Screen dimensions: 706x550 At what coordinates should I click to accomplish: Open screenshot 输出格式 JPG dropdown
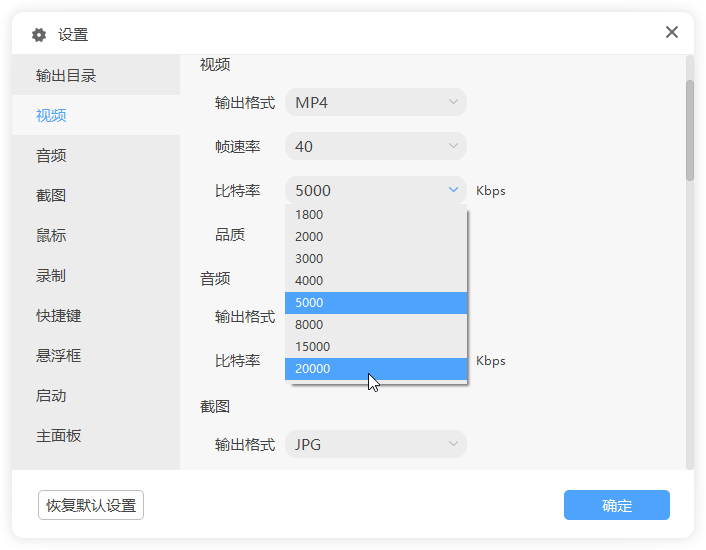[x=375, y=444]
